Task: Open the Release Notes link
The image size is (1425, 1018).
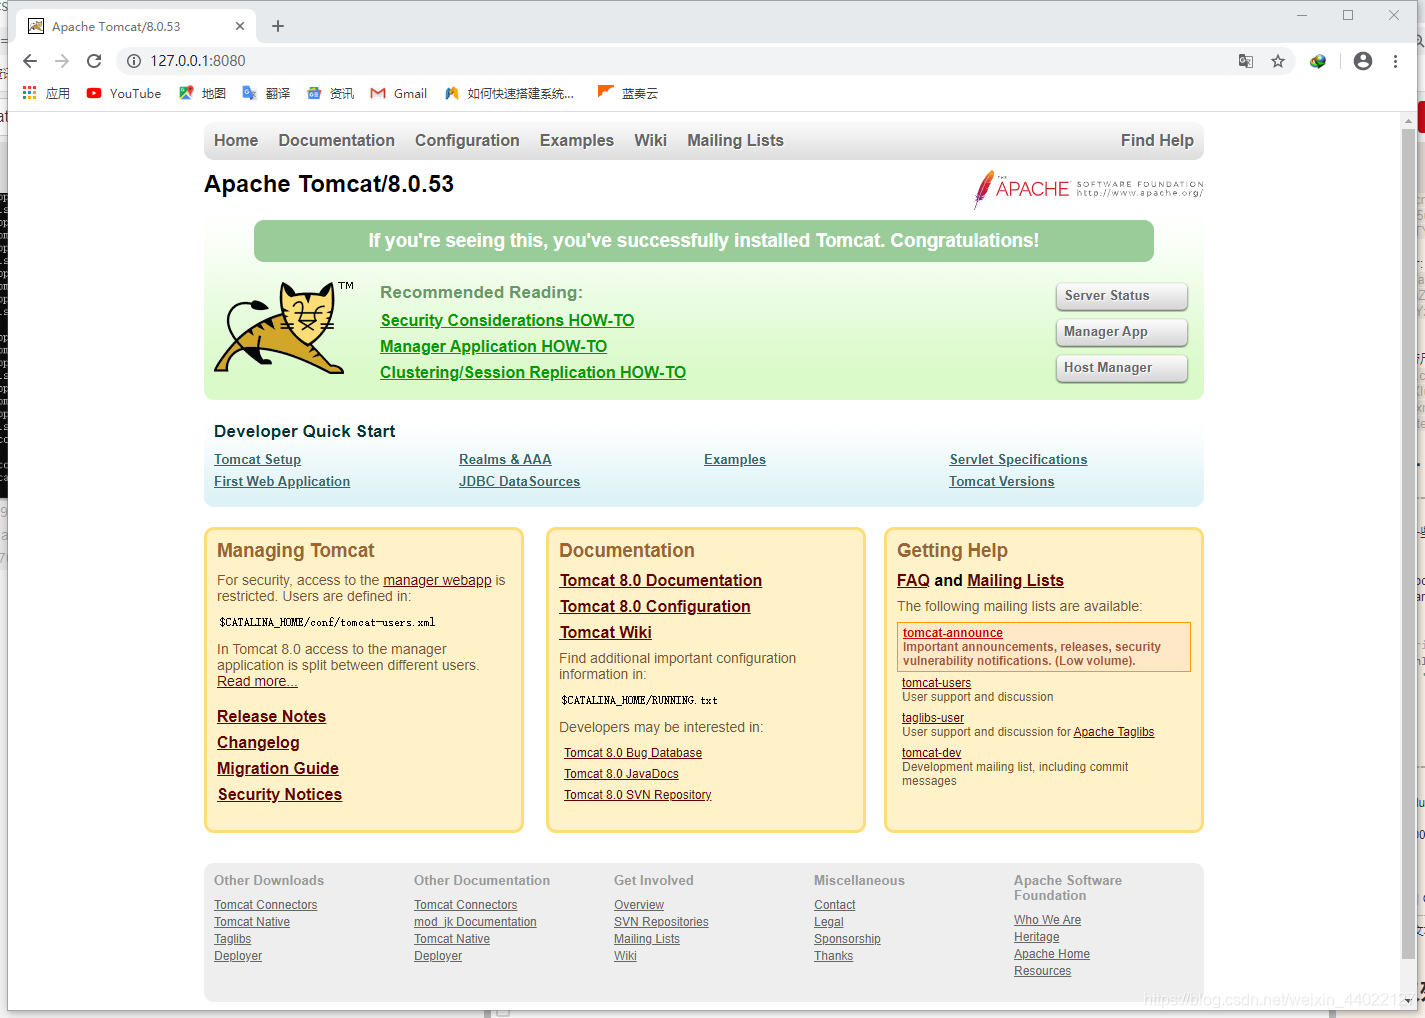Action: tap(271, 717)
